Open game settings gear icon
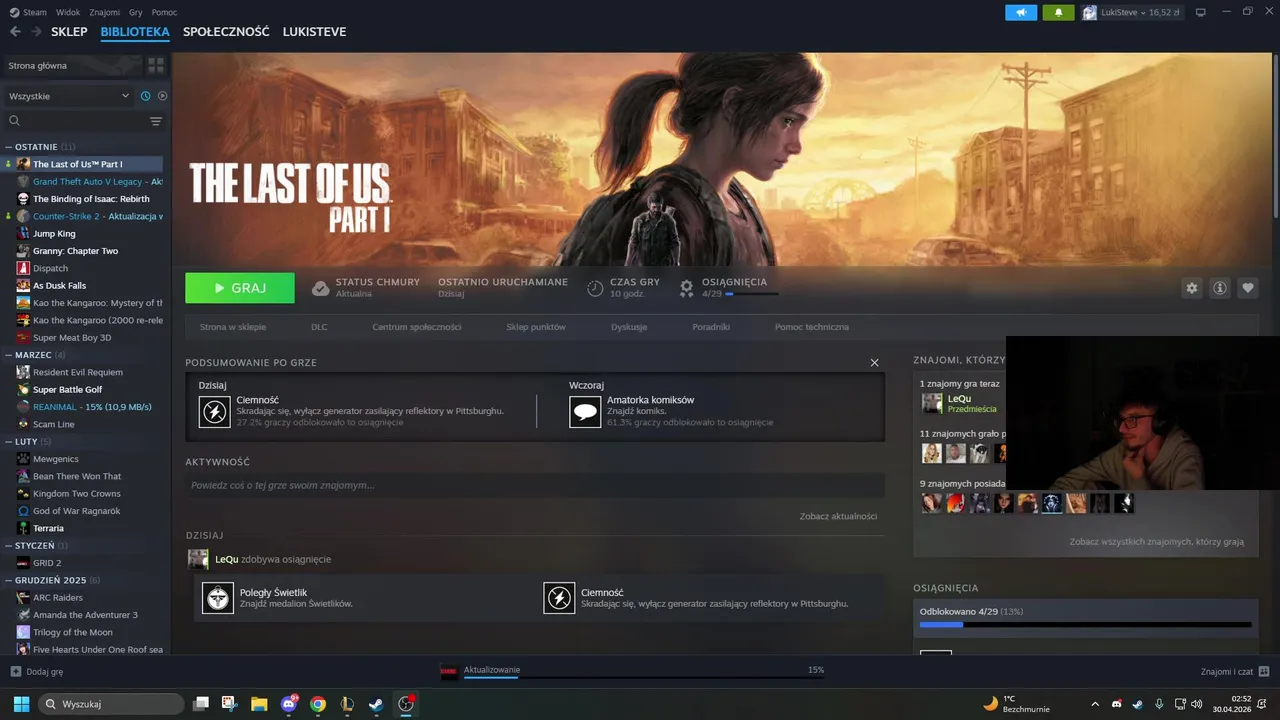 (1192, 288)
